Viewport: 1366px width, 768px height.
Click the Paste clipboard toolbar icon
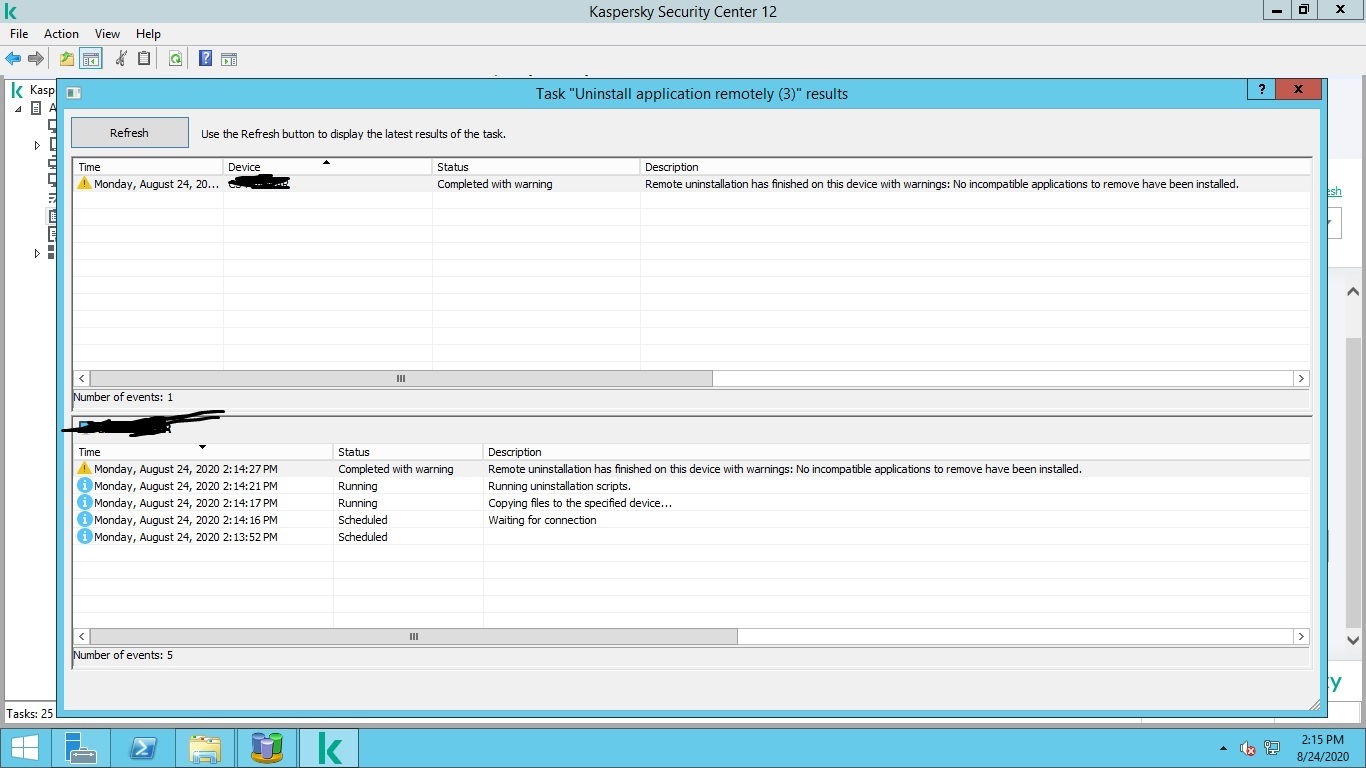pyautogui.click(x=144, y=59)
